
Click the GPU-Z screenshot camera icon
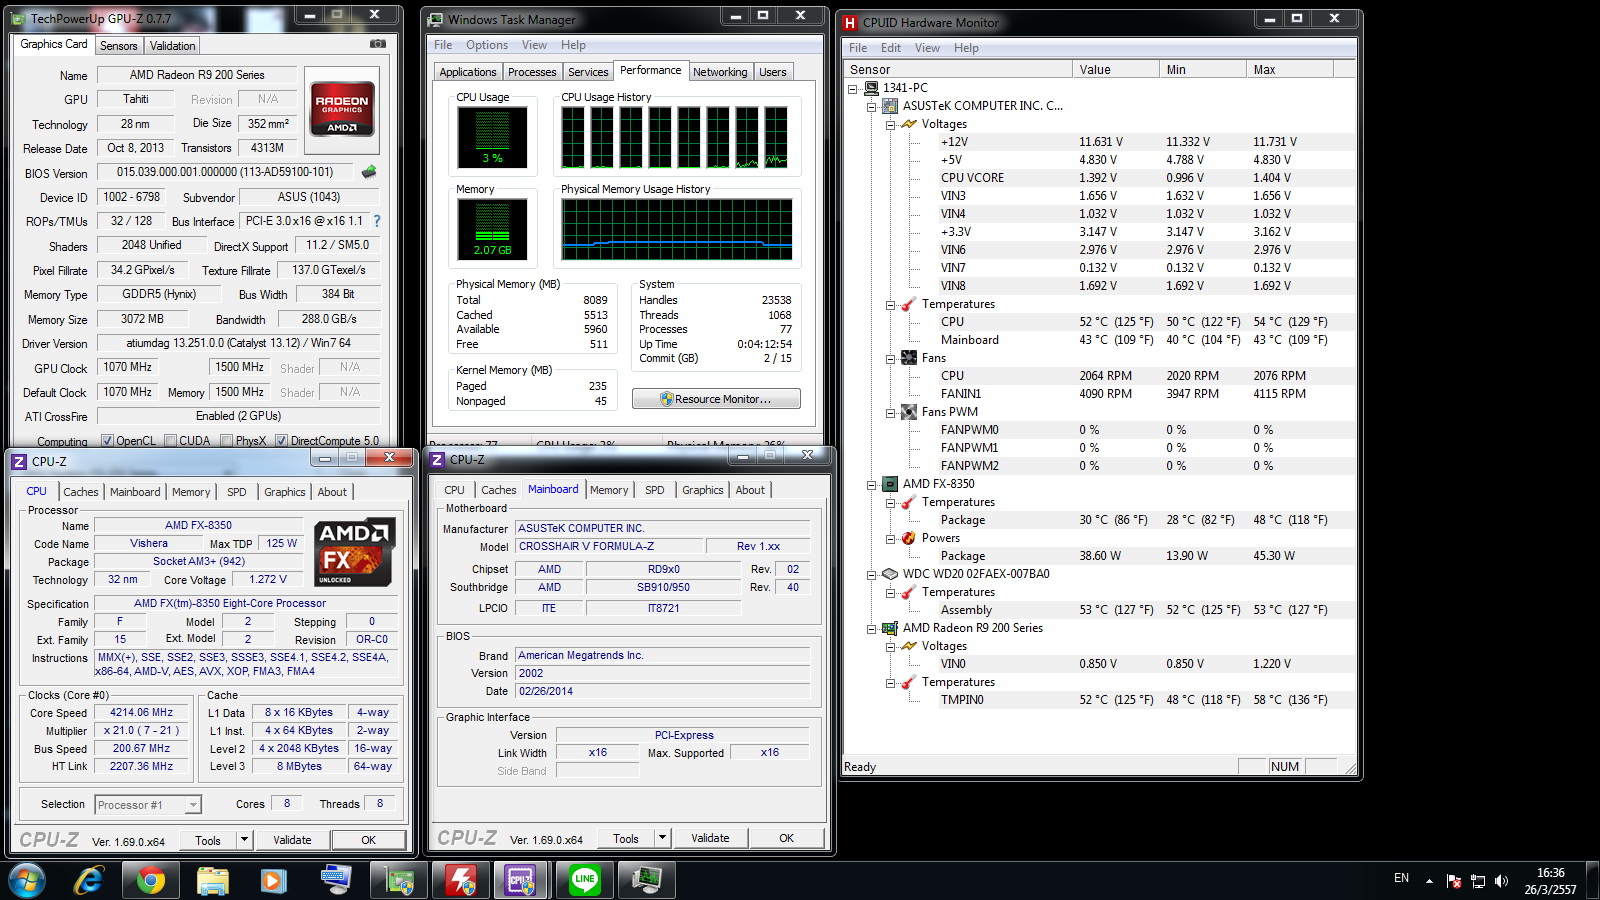click(377, 44)
